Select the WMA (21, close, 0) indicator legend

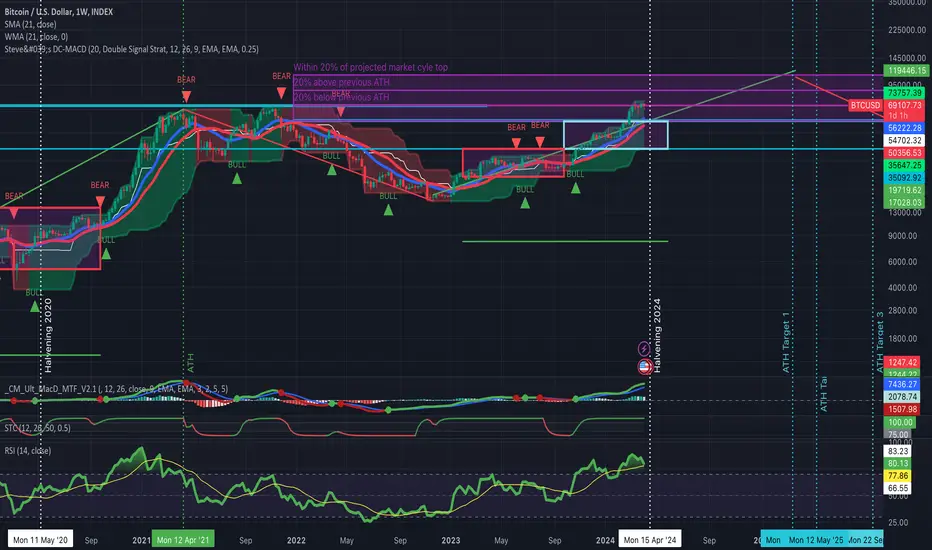coord(36,37)
